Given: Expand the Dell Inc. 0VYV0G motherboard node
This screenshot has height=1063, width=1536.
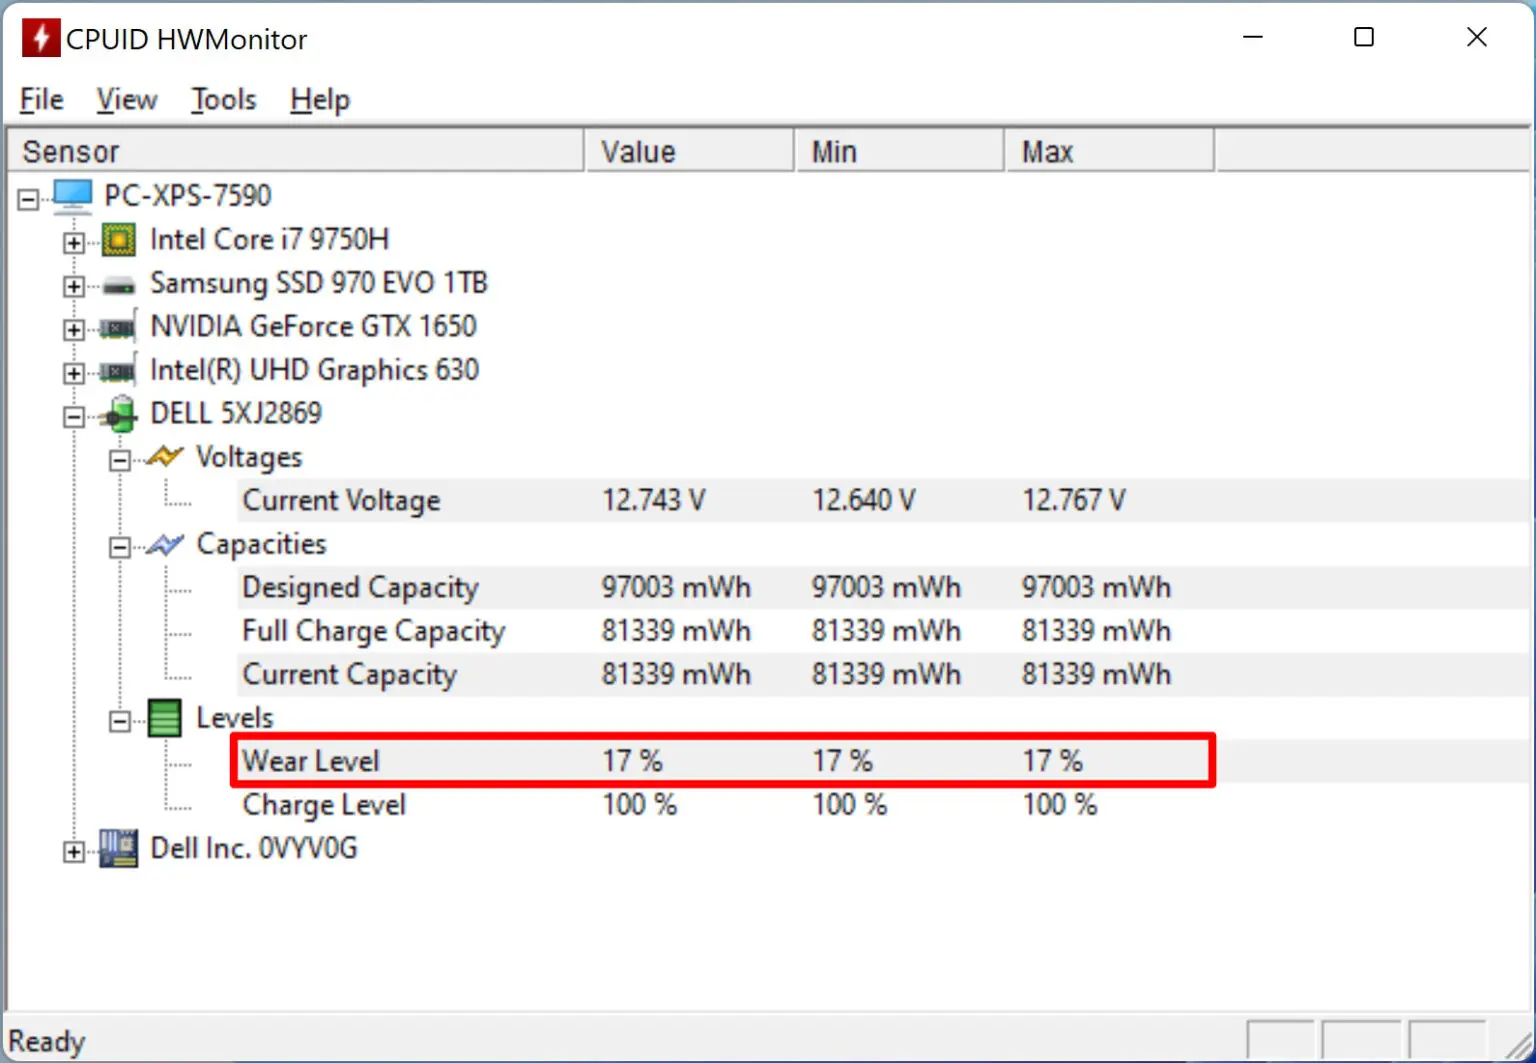Looking at the screenshot, I should click(x=74, y=851).
